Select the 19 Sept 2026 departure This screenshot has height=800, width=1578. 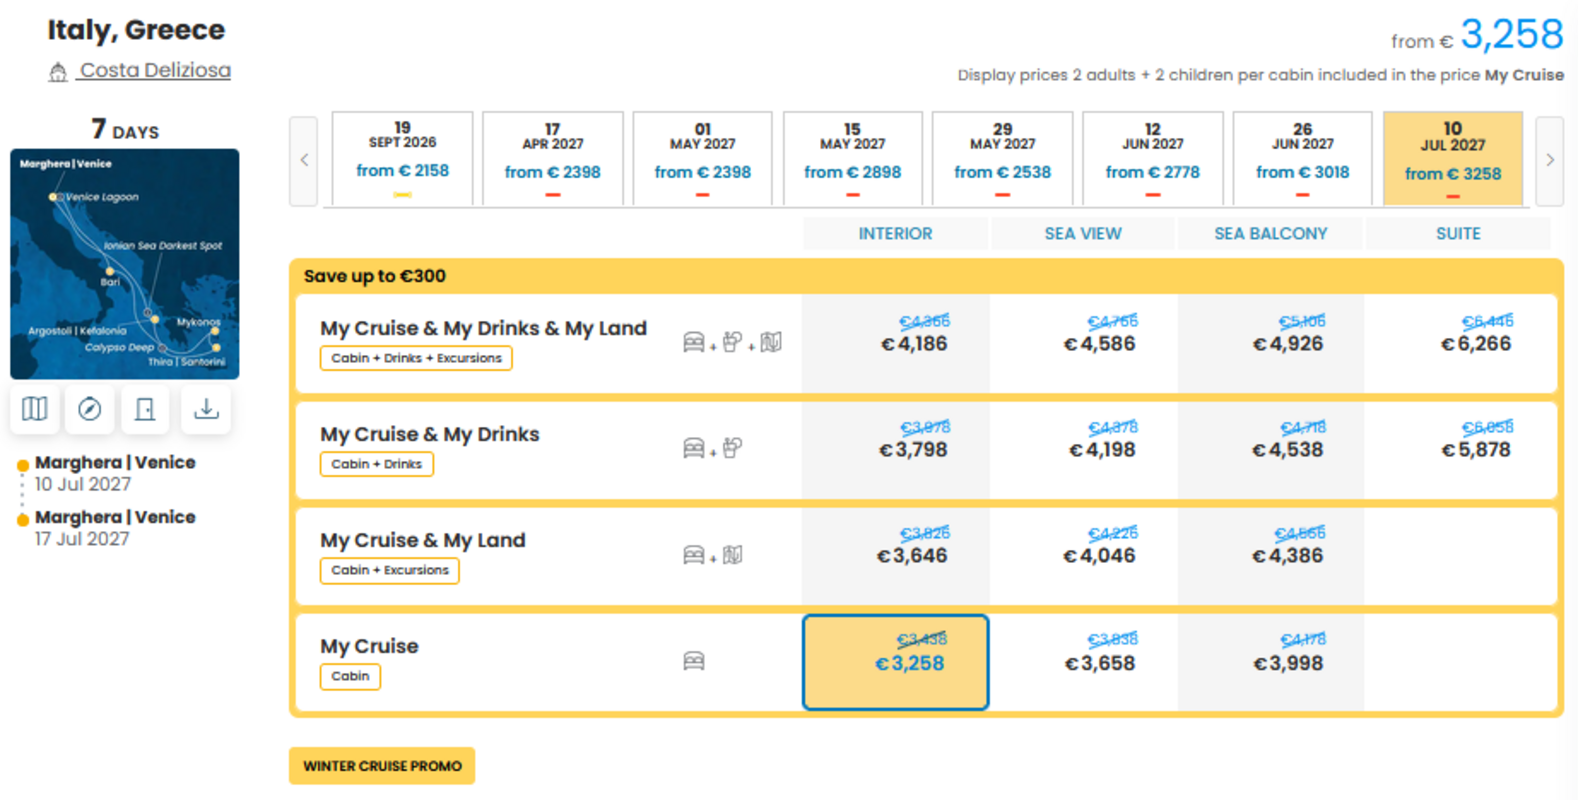[402, 159]
